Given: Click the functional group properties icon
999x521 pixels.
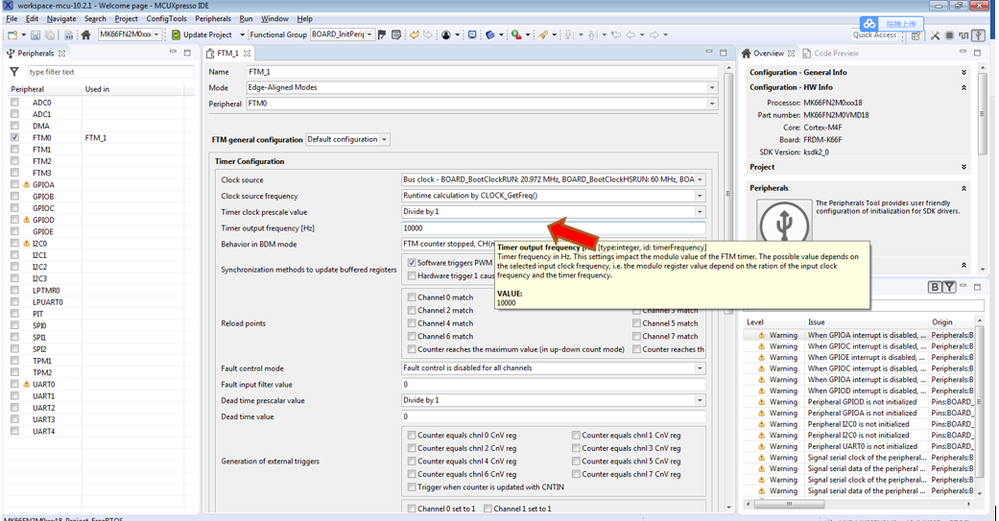Looking at the screenshot, I should click(396, 35).
